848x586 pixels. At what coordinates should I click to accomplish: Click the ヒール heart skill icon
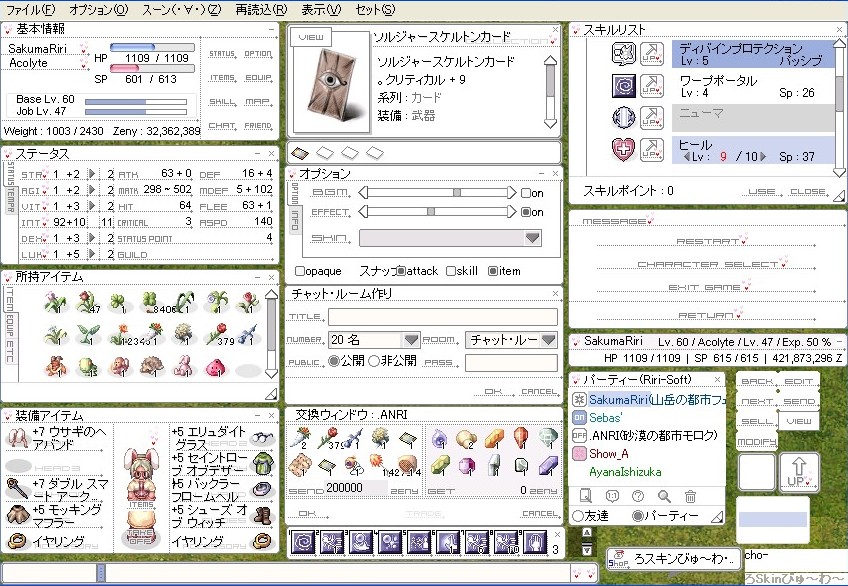(x=624, y=150)
